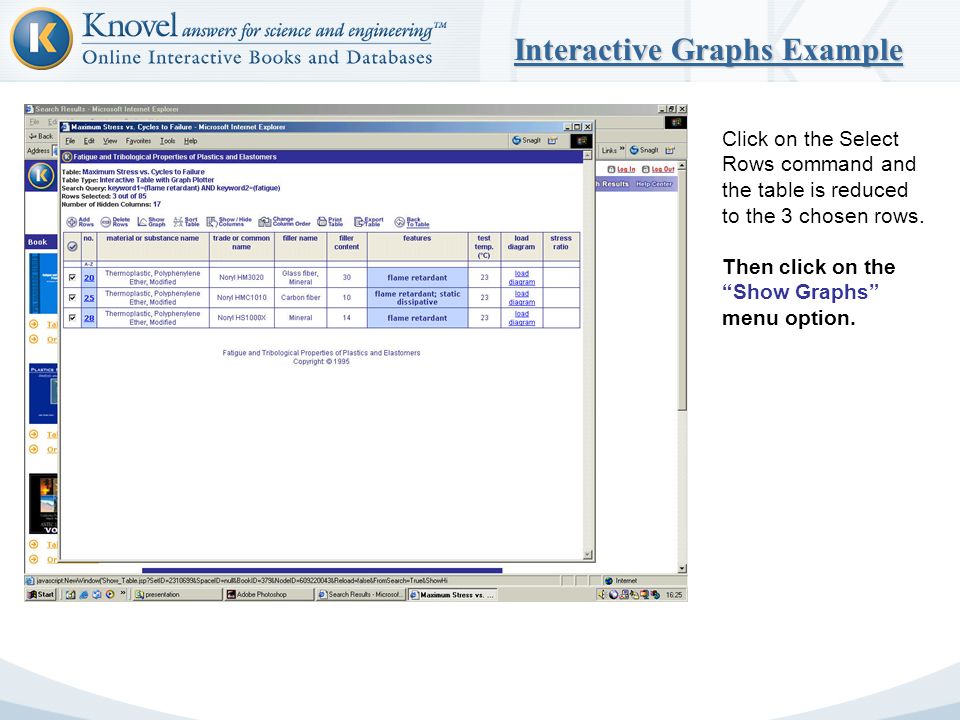Click the Export Table command
Screen dimensions: 960x720
pos(369,222)
